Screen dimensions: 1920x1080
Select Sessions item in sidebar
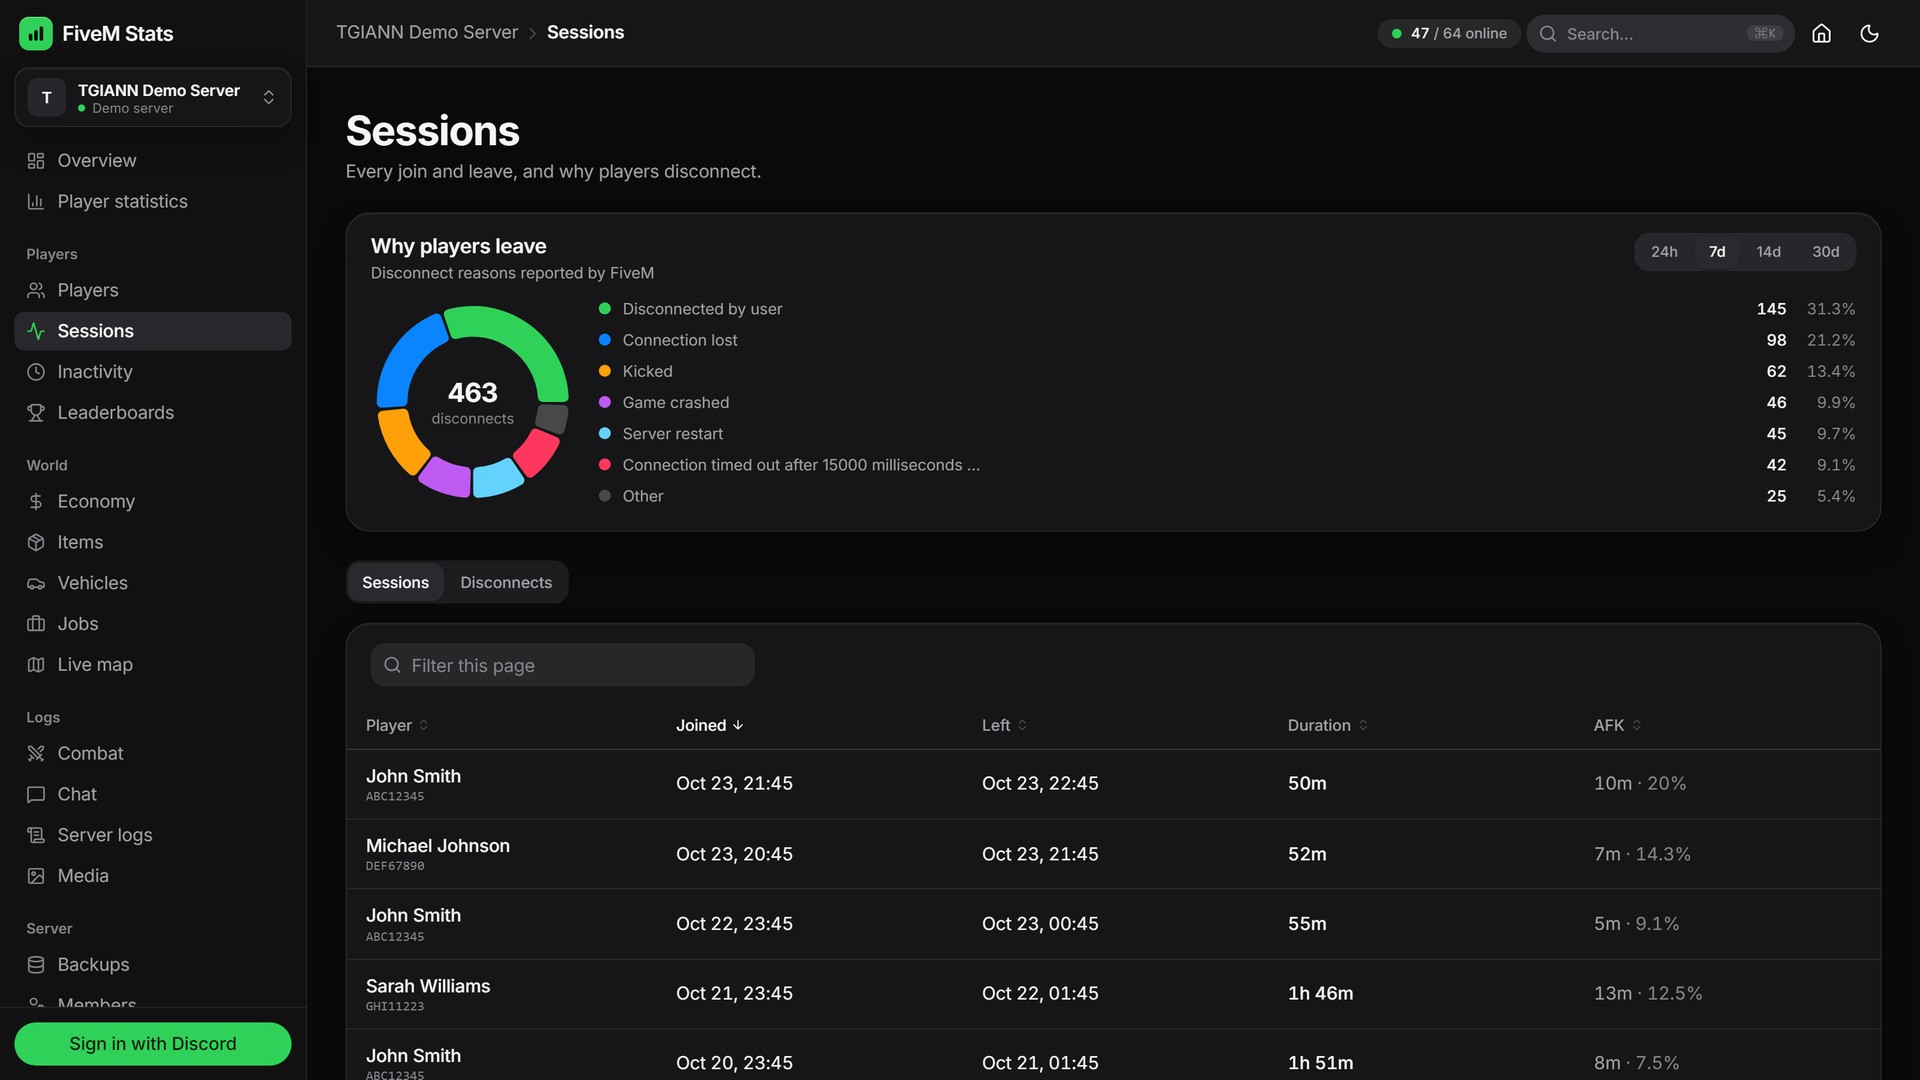(x=153, y=331)
